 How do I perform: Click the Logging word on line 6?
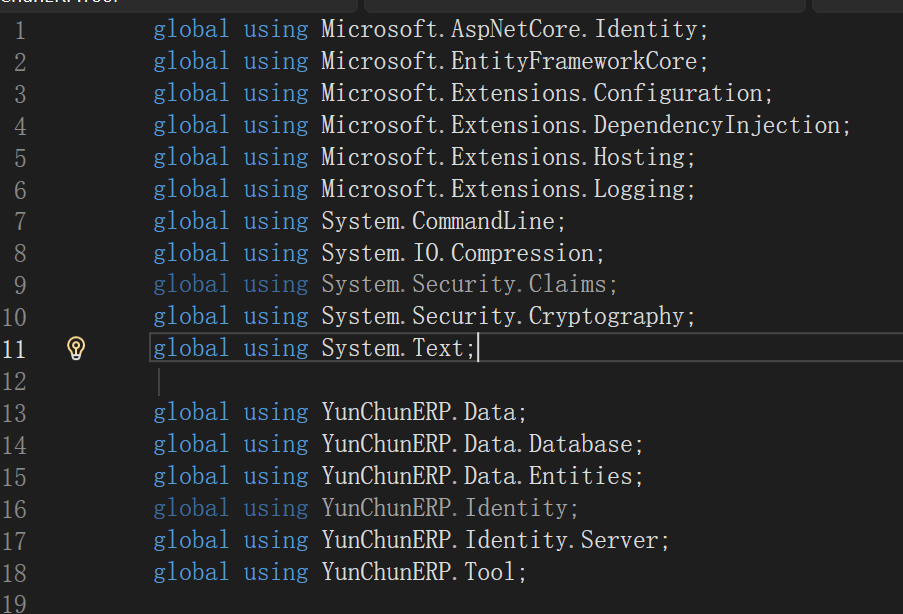pos(639,189)
